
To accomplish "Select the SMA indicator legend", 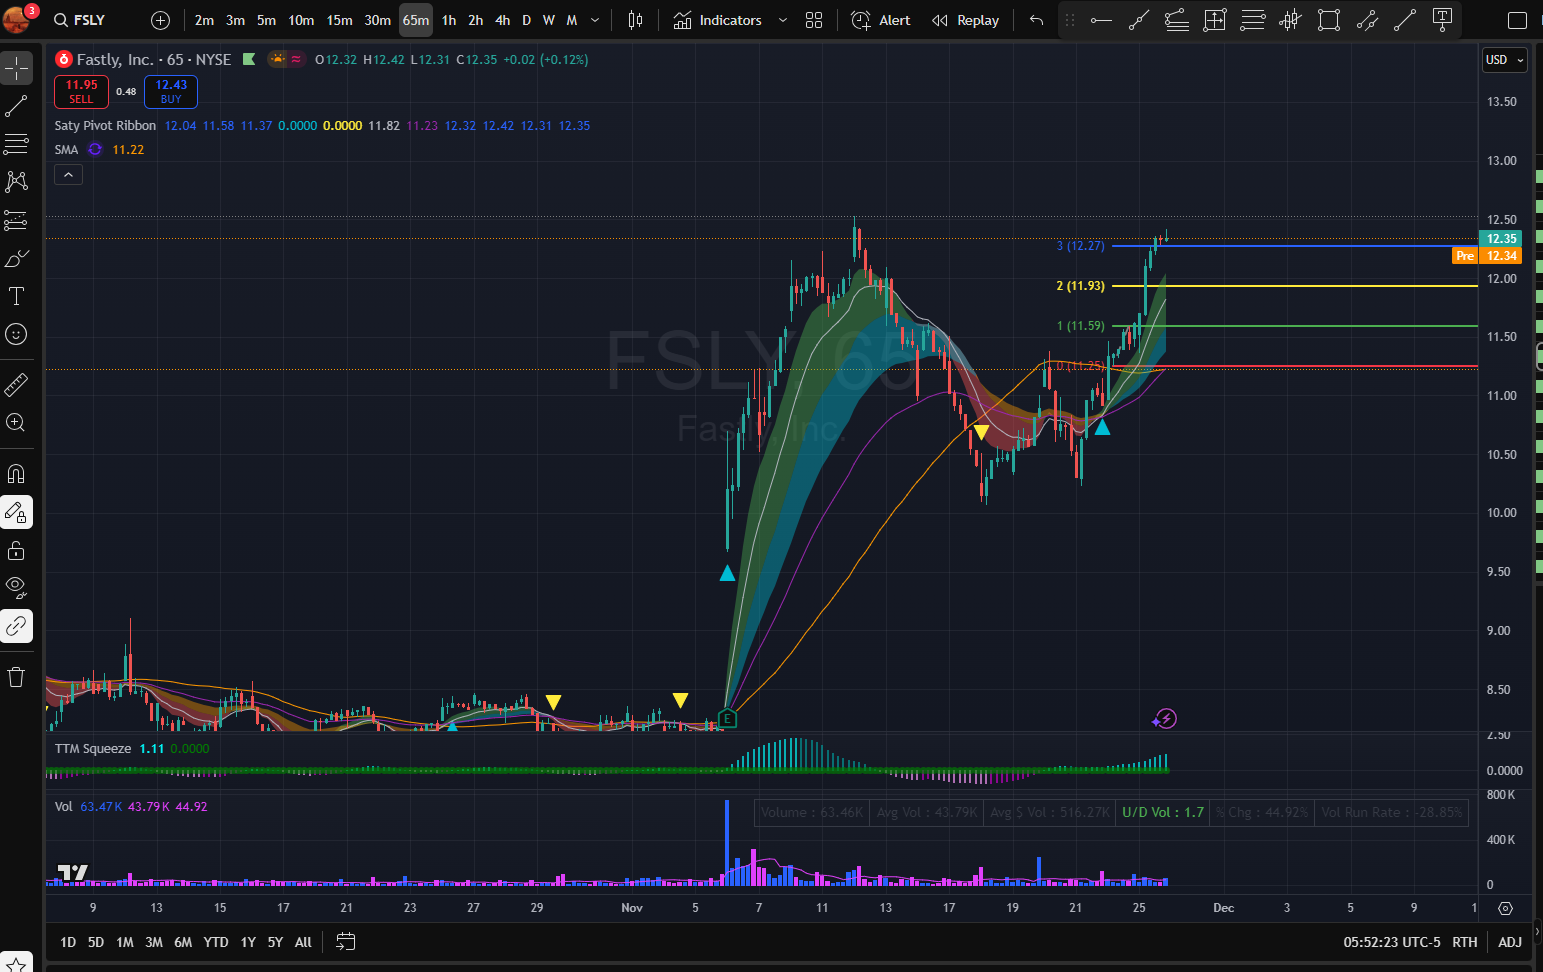I will tap(66, 150).
